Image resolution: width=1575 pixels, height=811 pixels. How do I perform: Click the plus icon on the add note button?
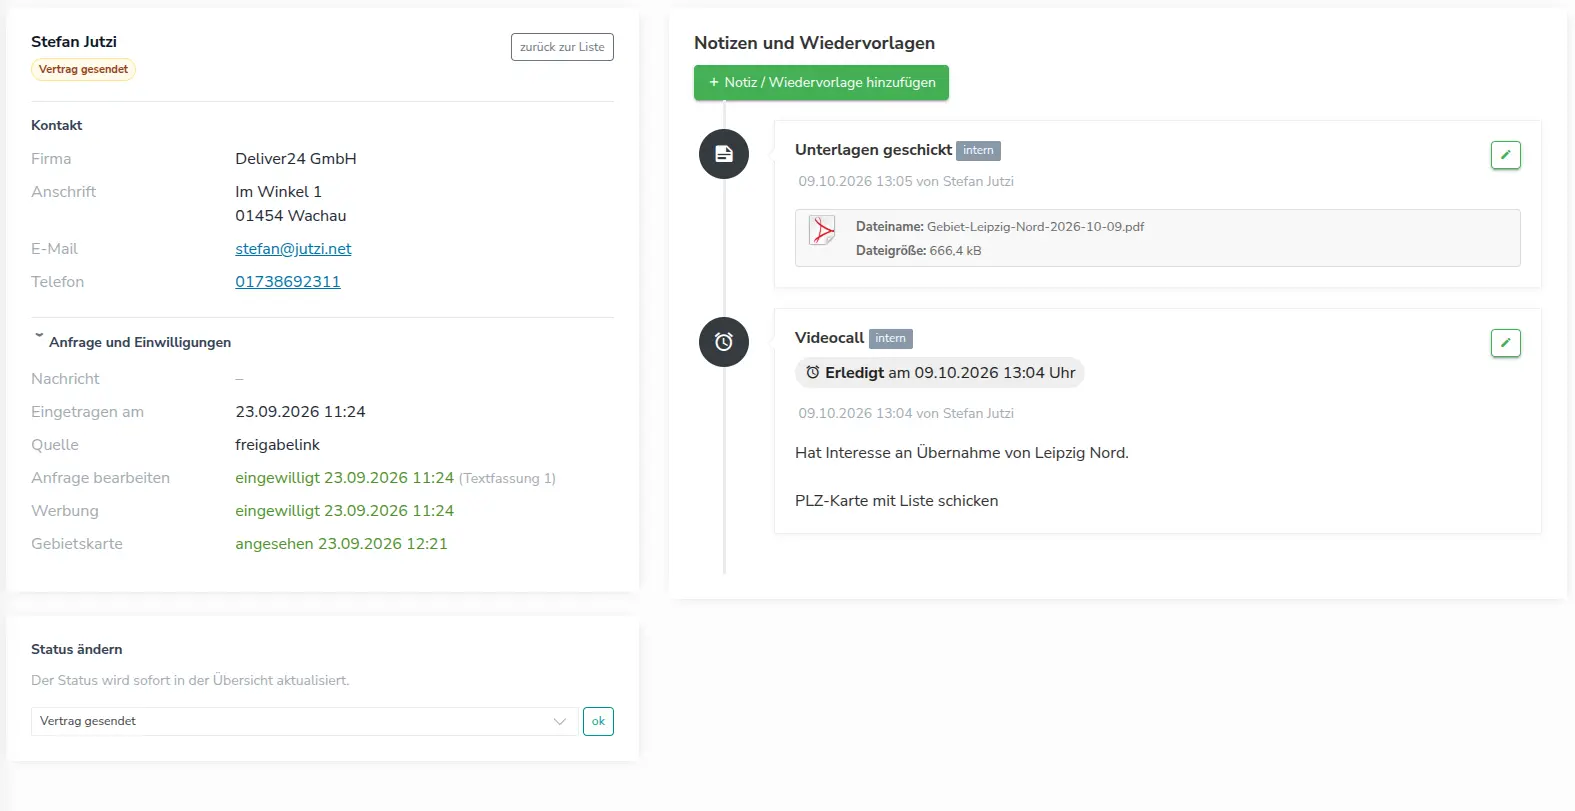coord(714,82)
